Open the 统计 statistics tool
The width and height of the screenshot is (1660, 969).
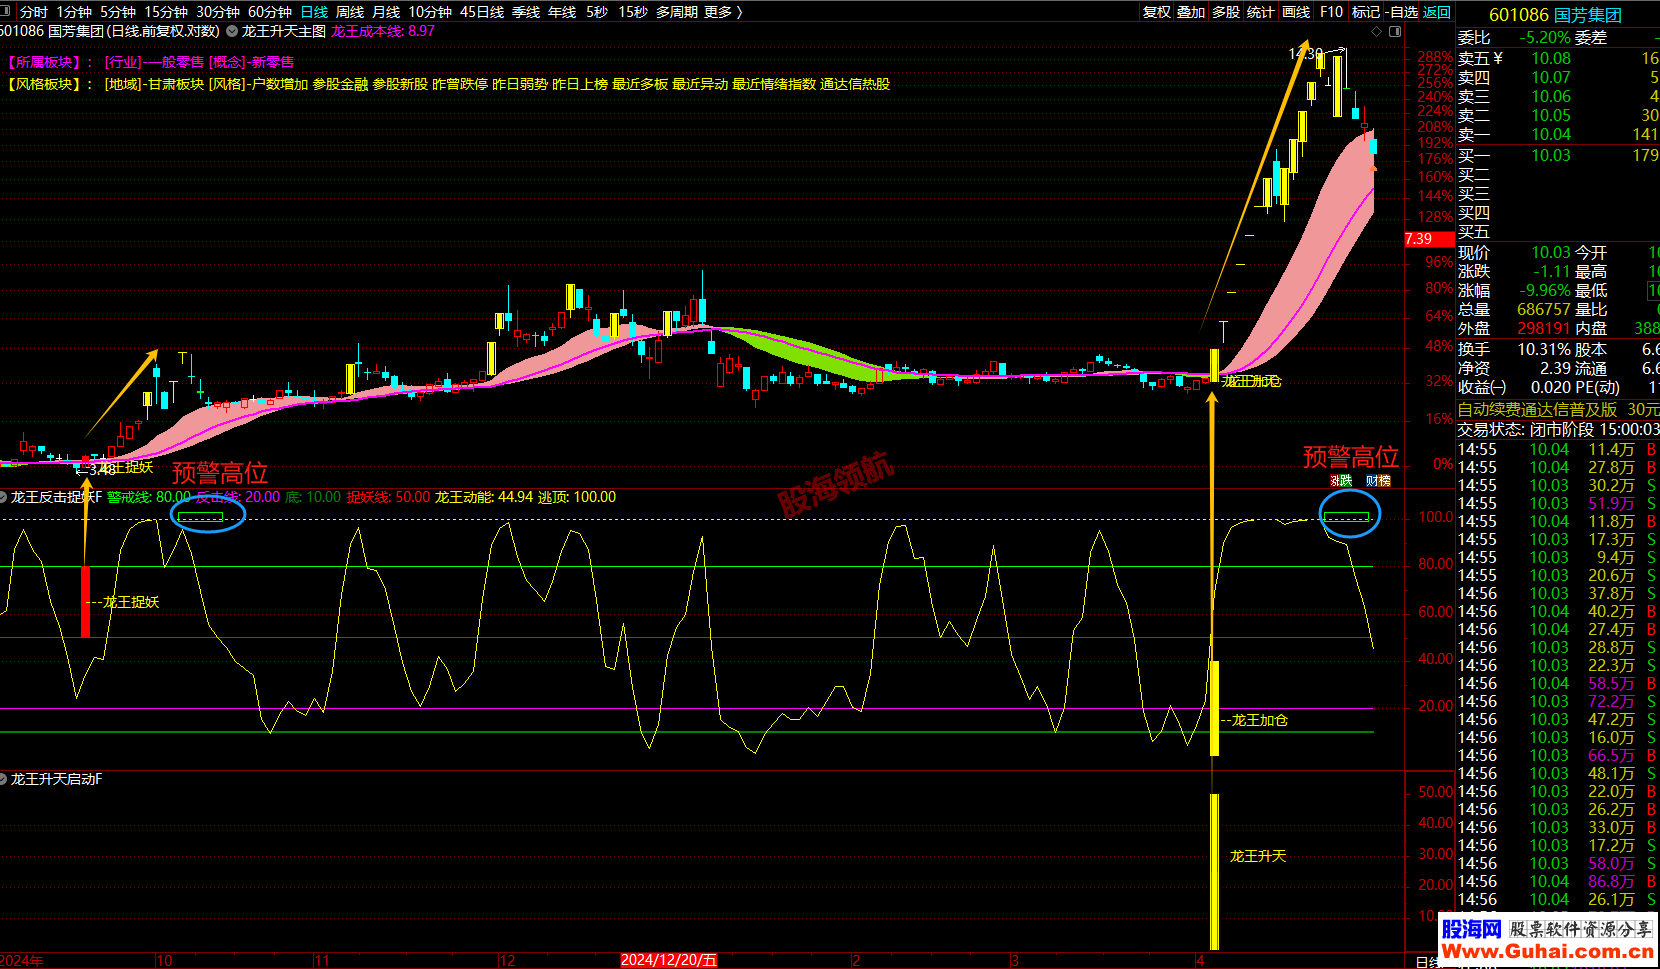point(1261,12)
